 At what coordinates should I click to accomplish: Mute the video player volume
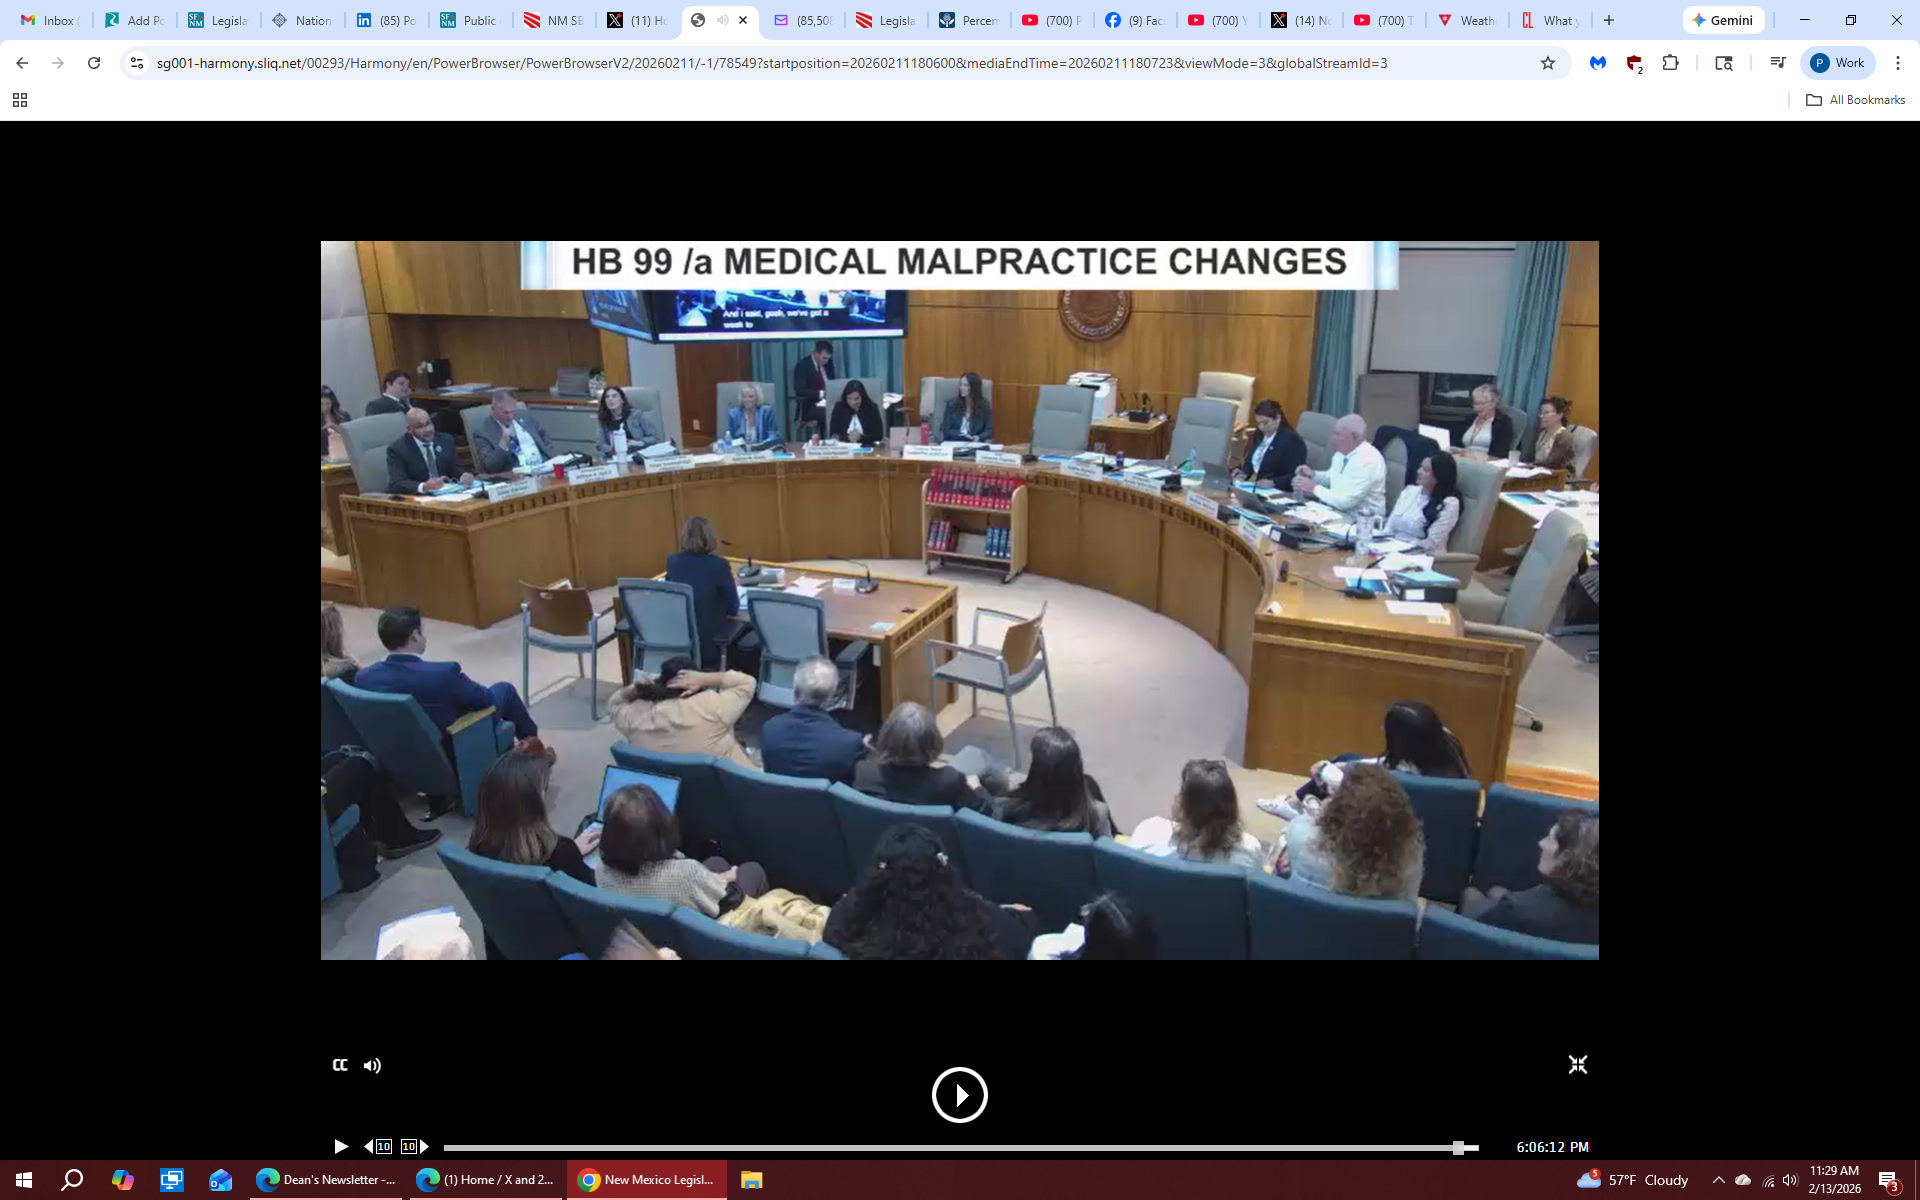372,1066
